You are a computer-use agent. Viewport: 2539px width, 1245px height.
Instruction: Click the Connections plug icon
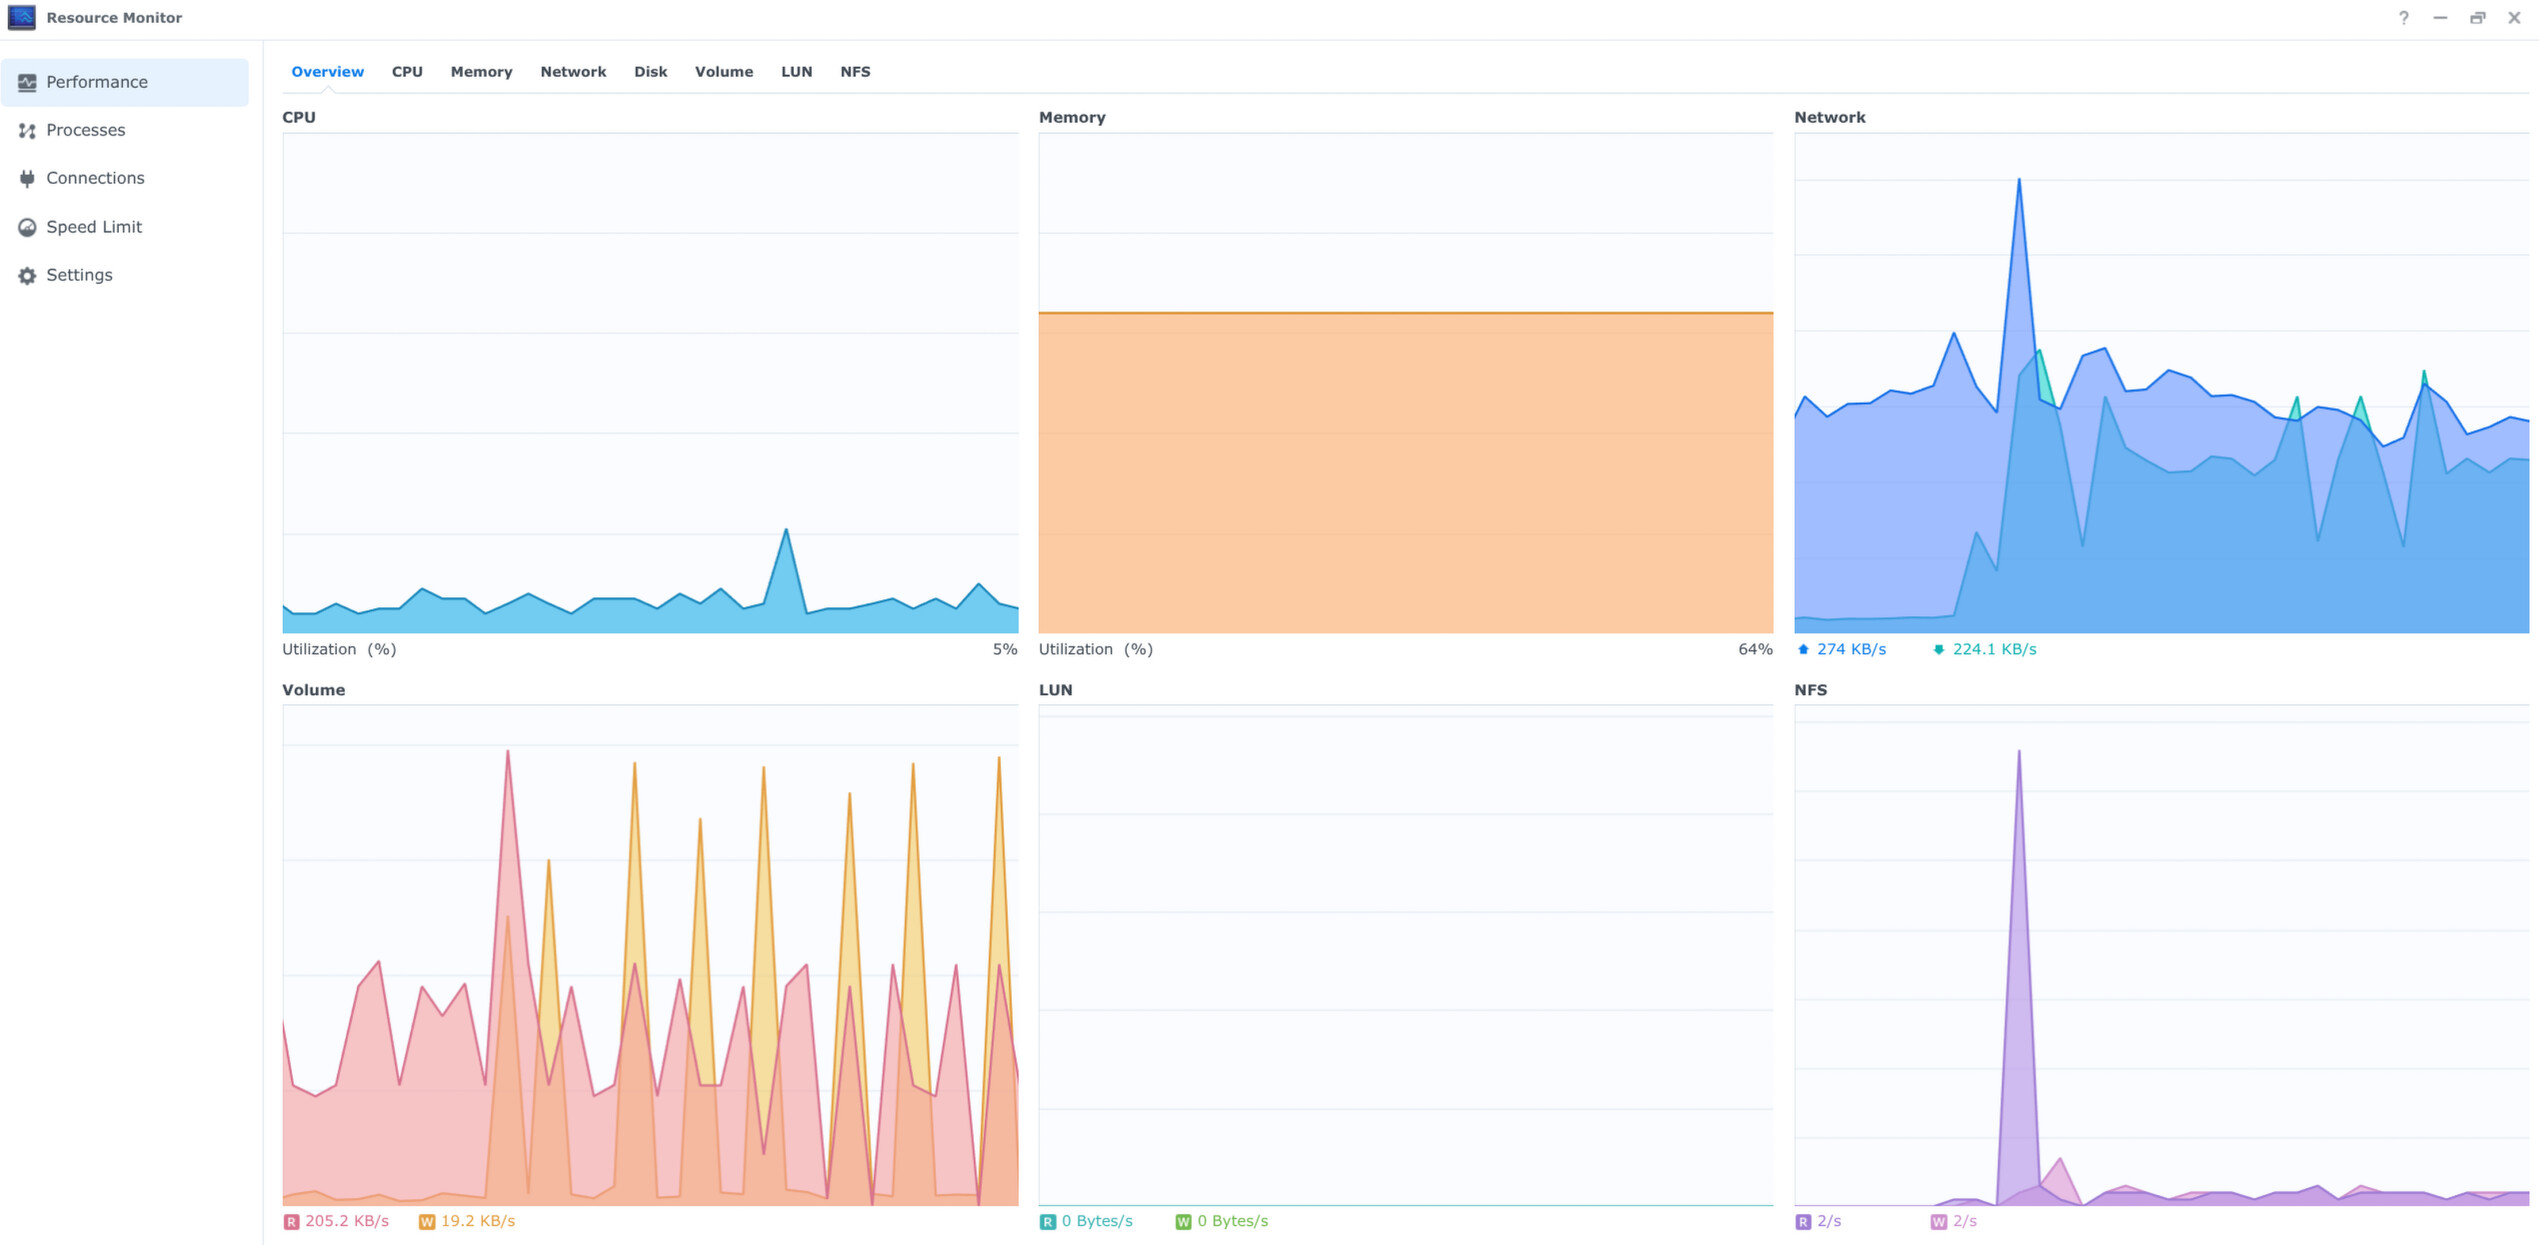pos(27,179)
